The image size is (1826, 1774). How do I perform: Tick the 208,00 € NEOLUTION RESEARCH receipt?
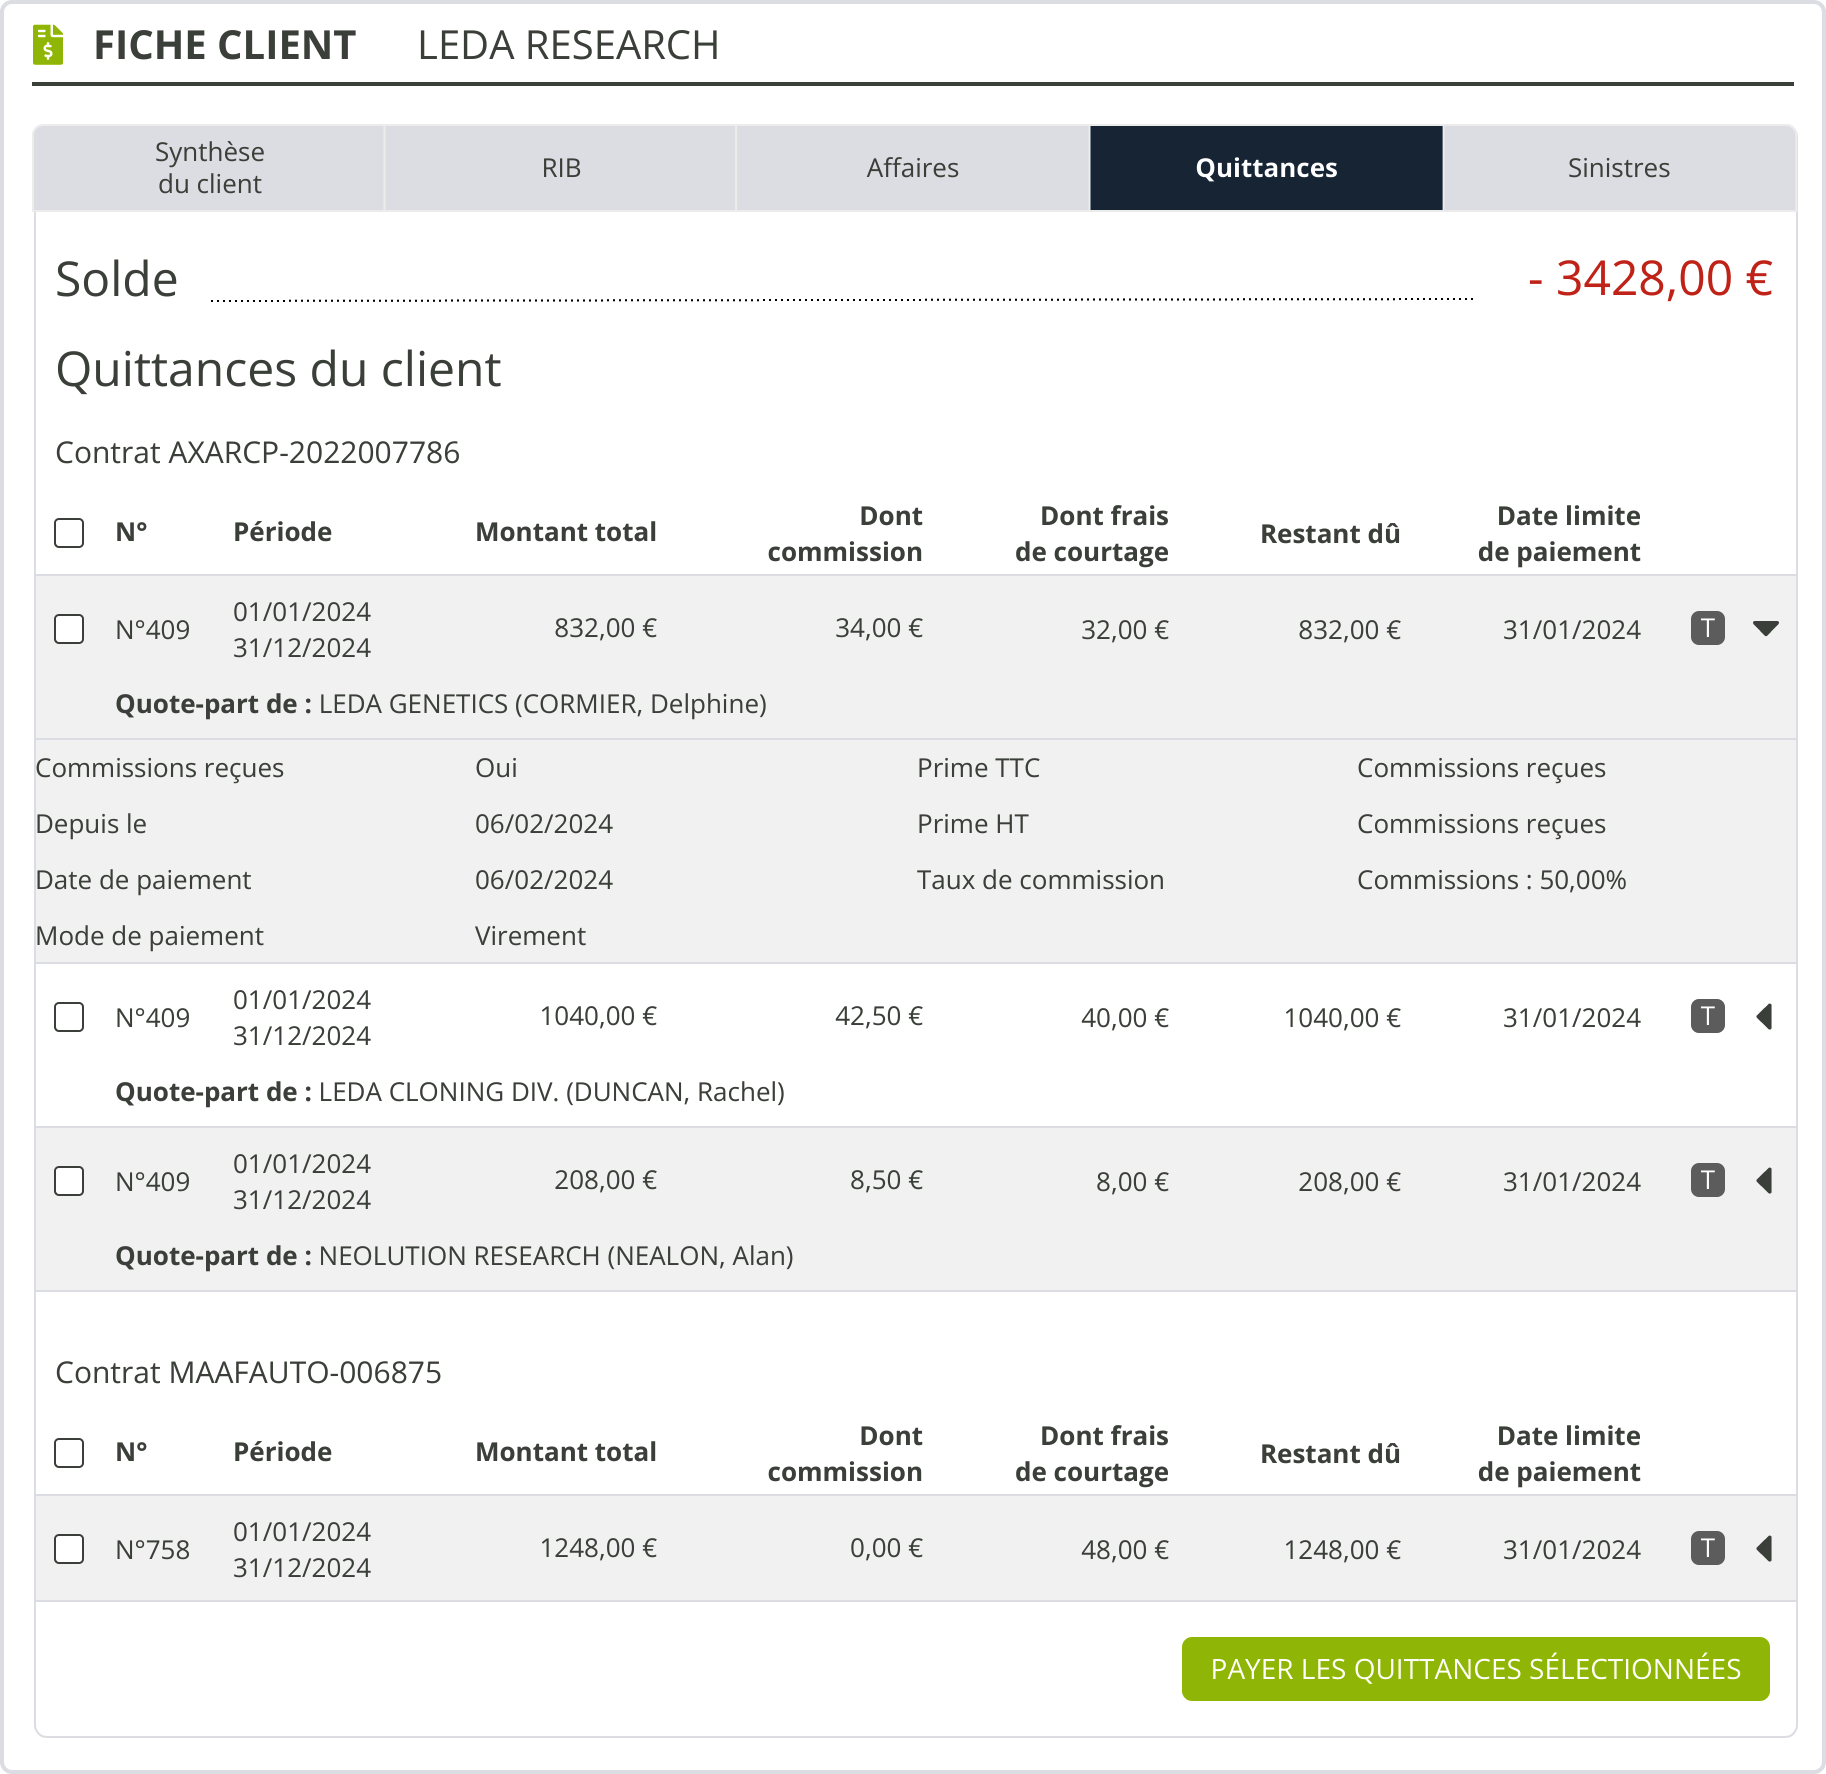[x=69, y=1181]
